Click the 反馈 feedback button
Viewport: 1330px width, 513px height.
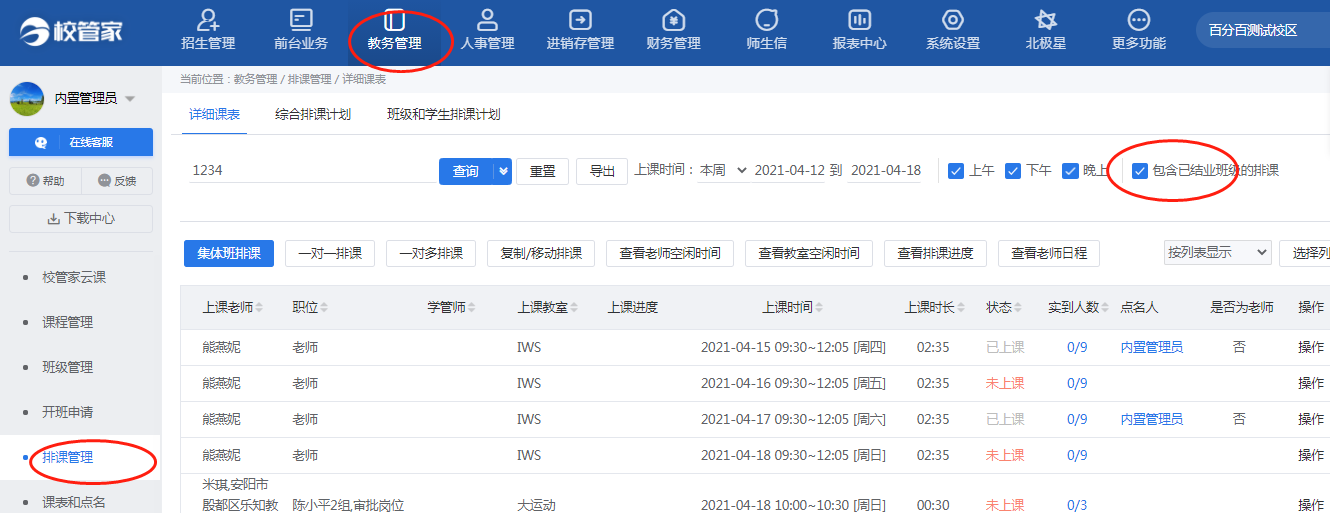tap(117, 181)
